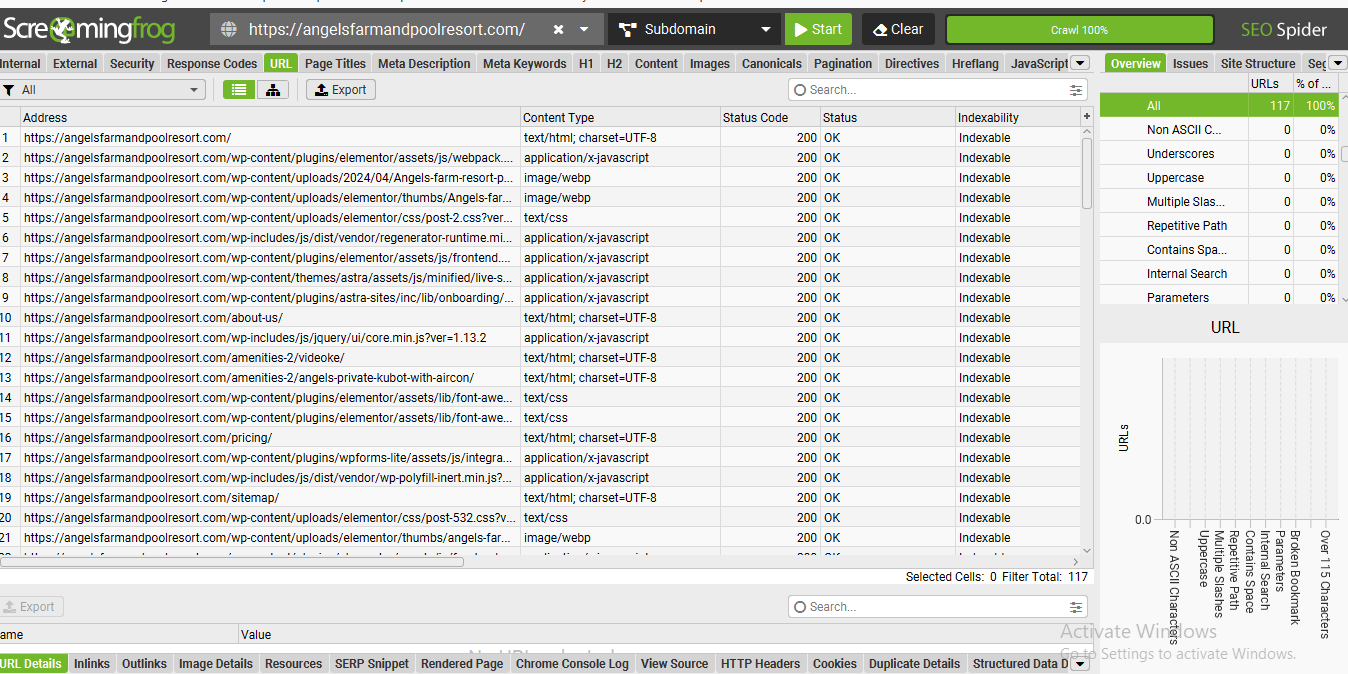This screenshot has height=674, width=1348.
Task: Open the Canonicals tab
Action: (x=771, y=63)
